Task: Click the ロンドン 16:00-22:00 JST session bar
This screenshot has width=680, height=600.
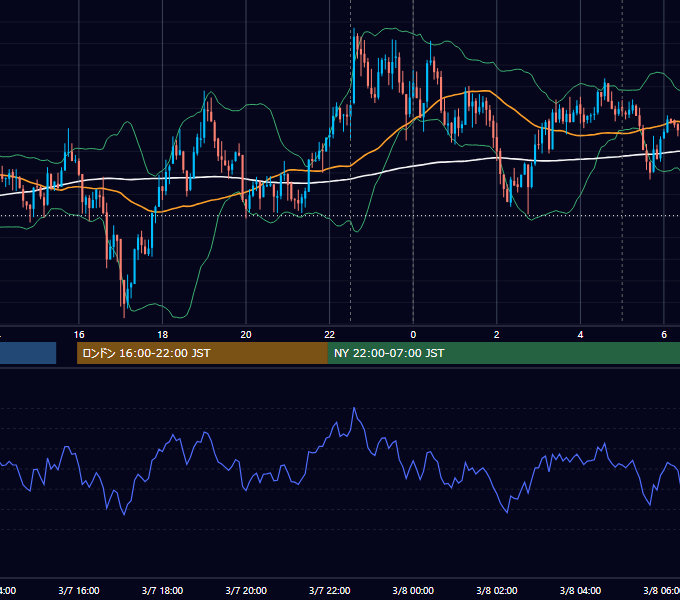Action: 202,353
